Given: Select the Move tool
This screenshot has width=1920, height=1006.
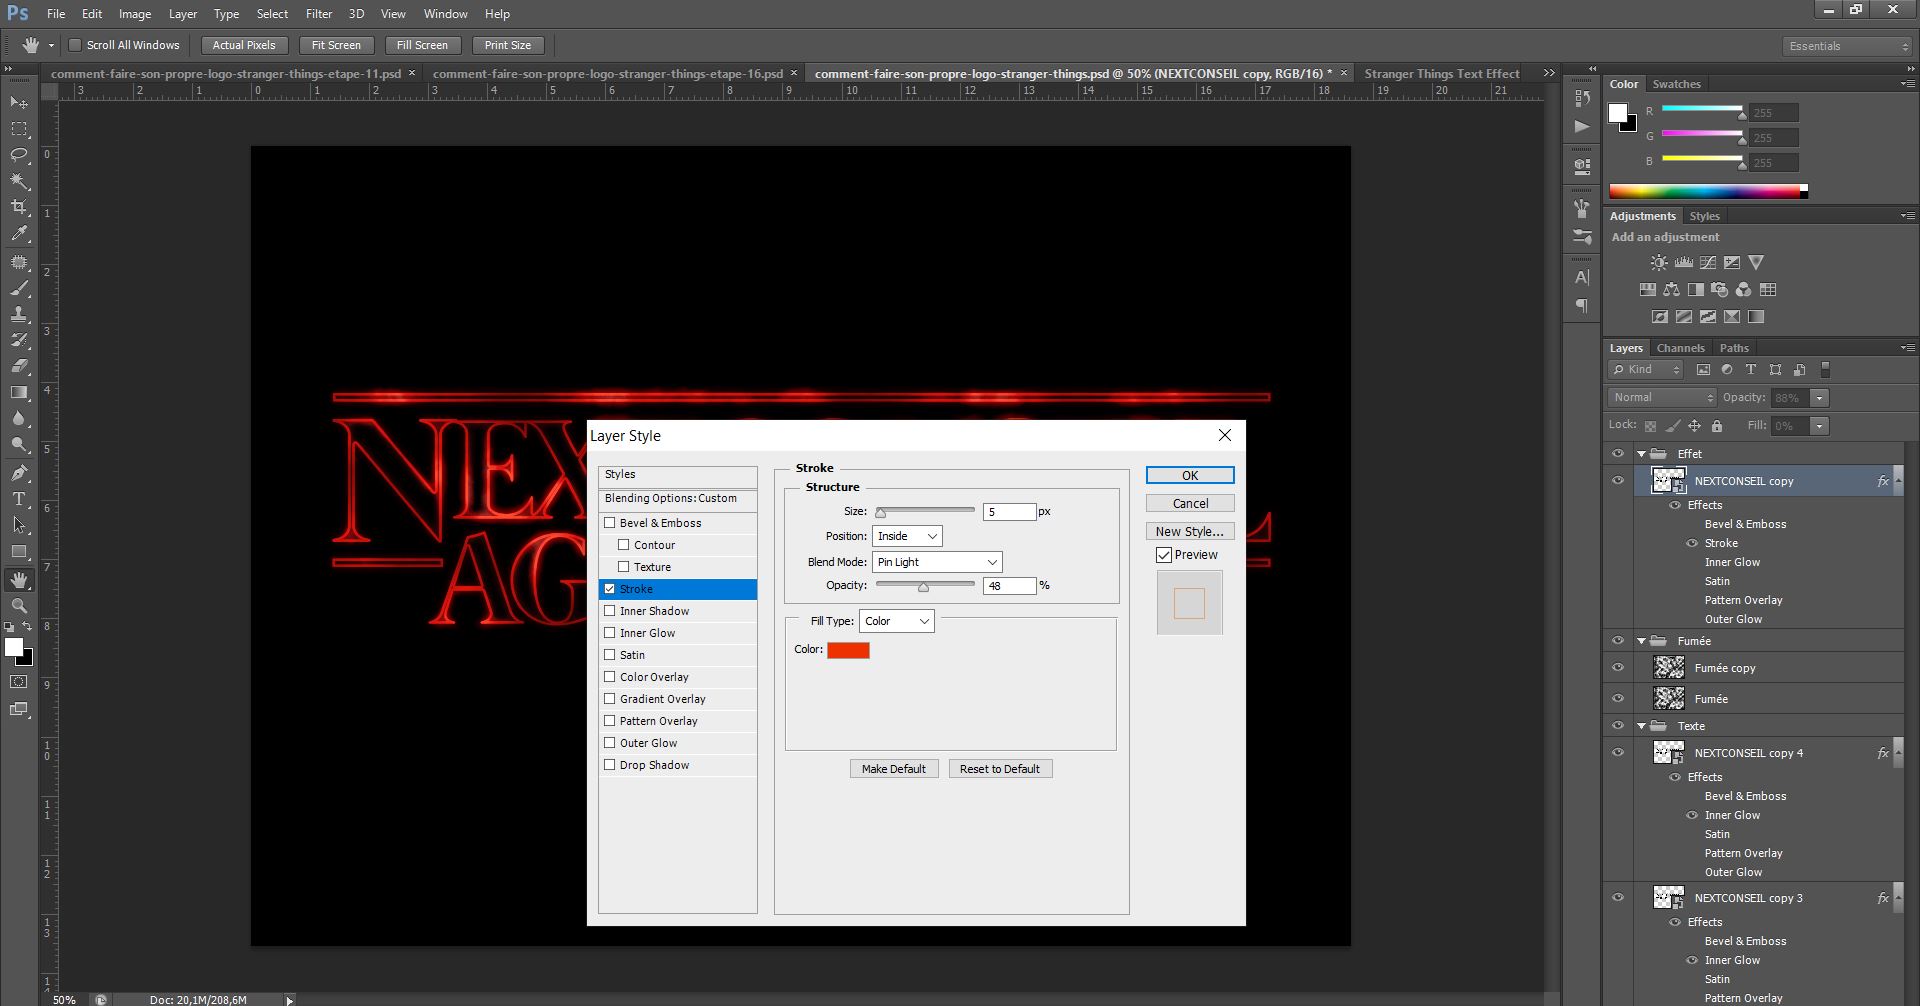Looking at the screenshot, I should click(x=19, y=102).
